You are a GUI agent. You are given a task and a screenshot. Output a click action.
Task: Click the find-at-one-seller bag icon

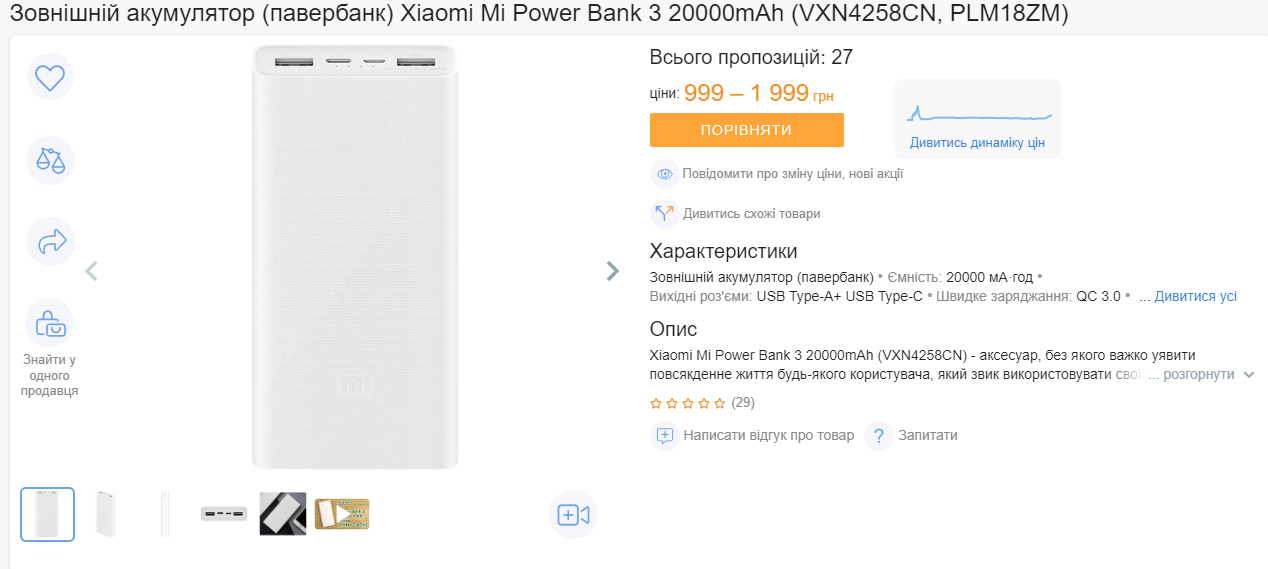coord(50,323)
